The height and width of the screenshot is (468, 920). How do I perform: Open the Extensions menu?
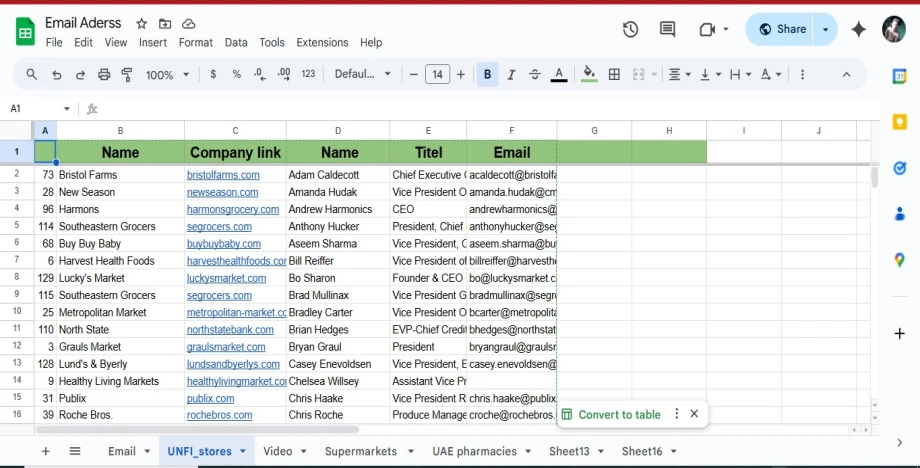(x=322, y=43)
